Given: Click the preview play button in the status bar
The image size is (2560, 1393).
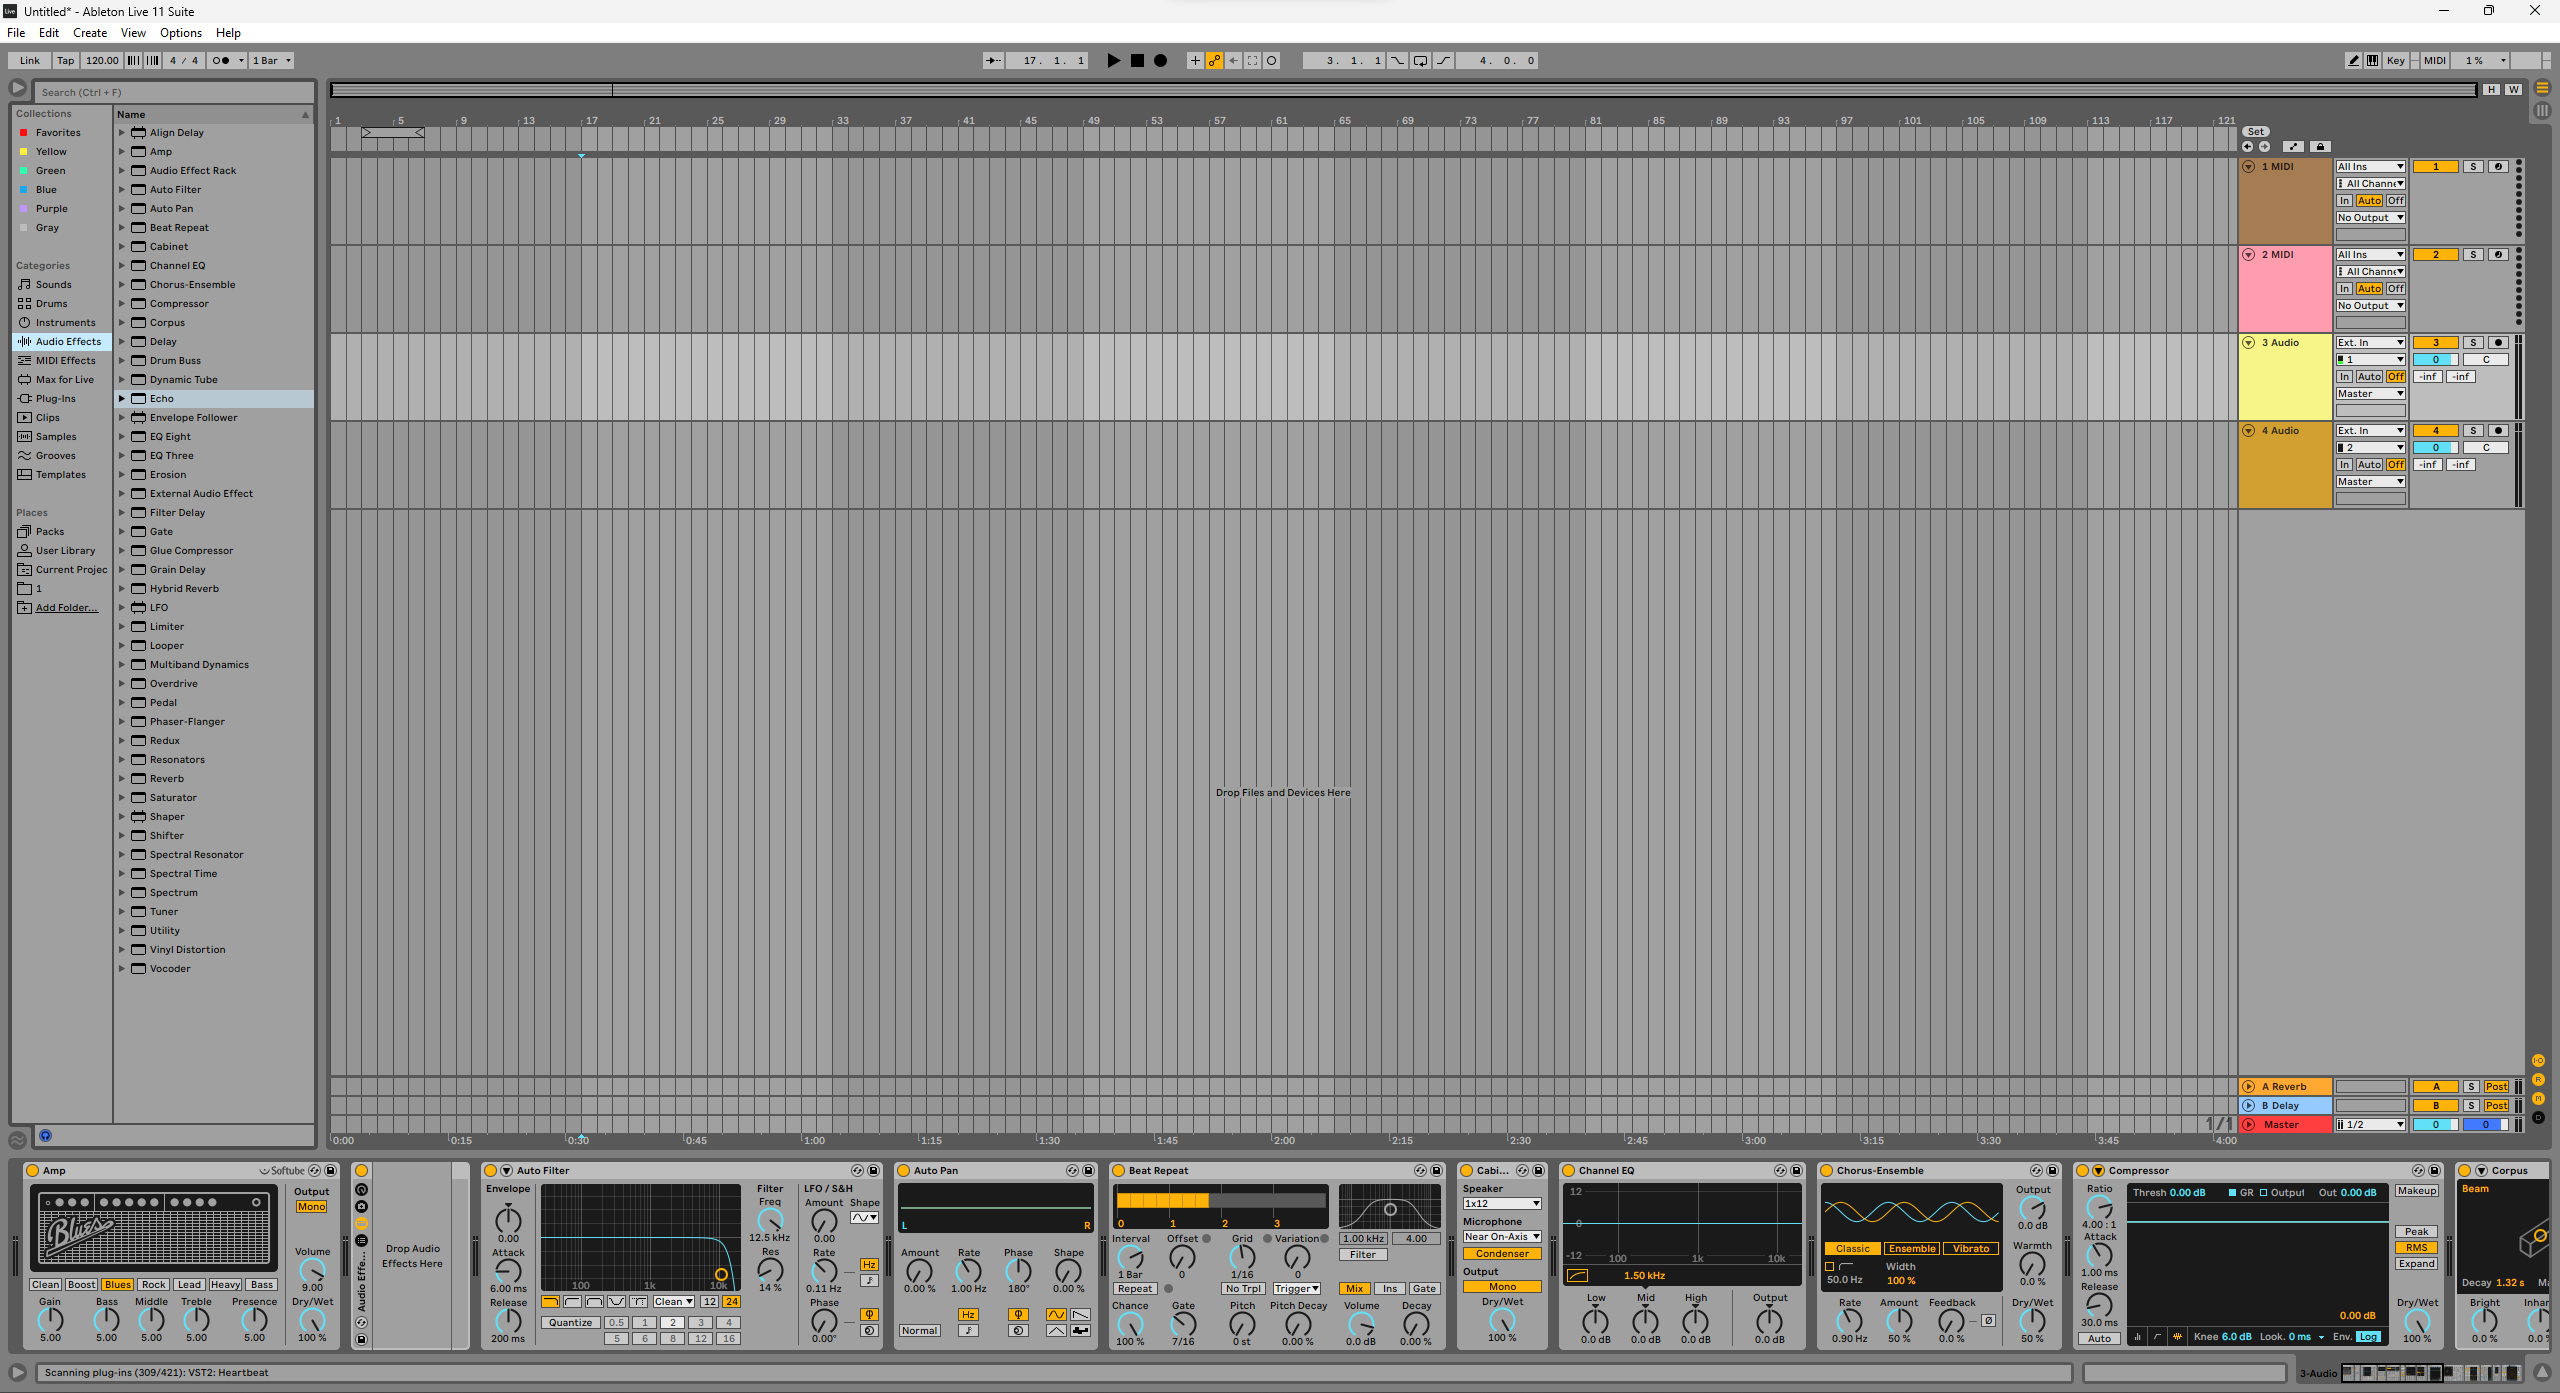Looking at the screenshot, I should point(17,1372).
